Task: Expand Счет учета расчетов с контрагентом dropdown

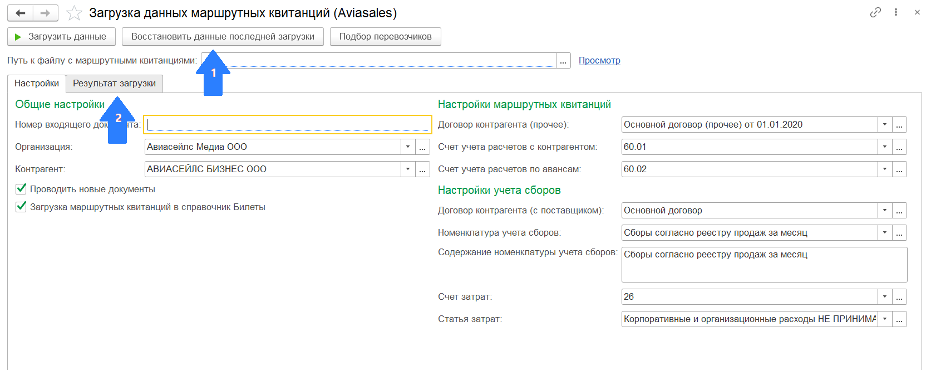Action: tap(885, 147)
